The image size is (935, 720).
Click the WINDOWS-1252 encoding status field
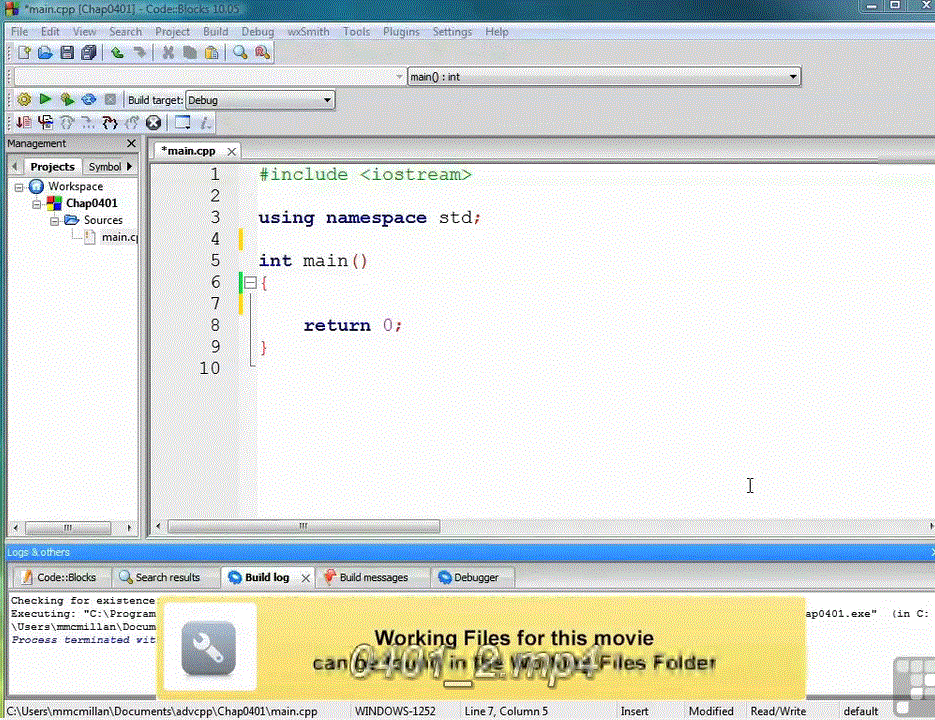(x=395, y=711)
